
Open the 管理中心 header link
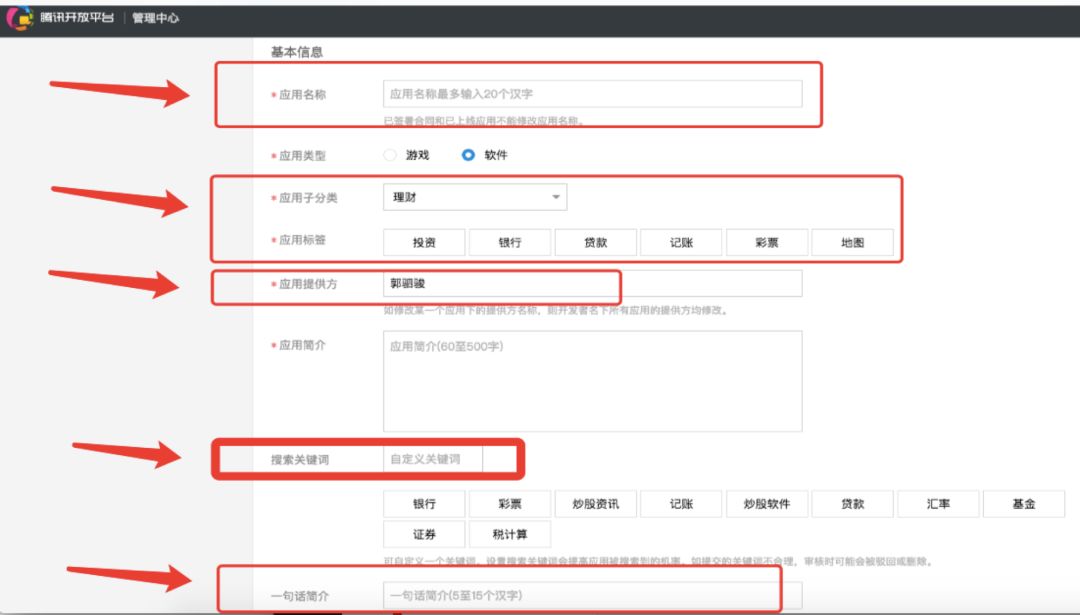pos(156,18)
